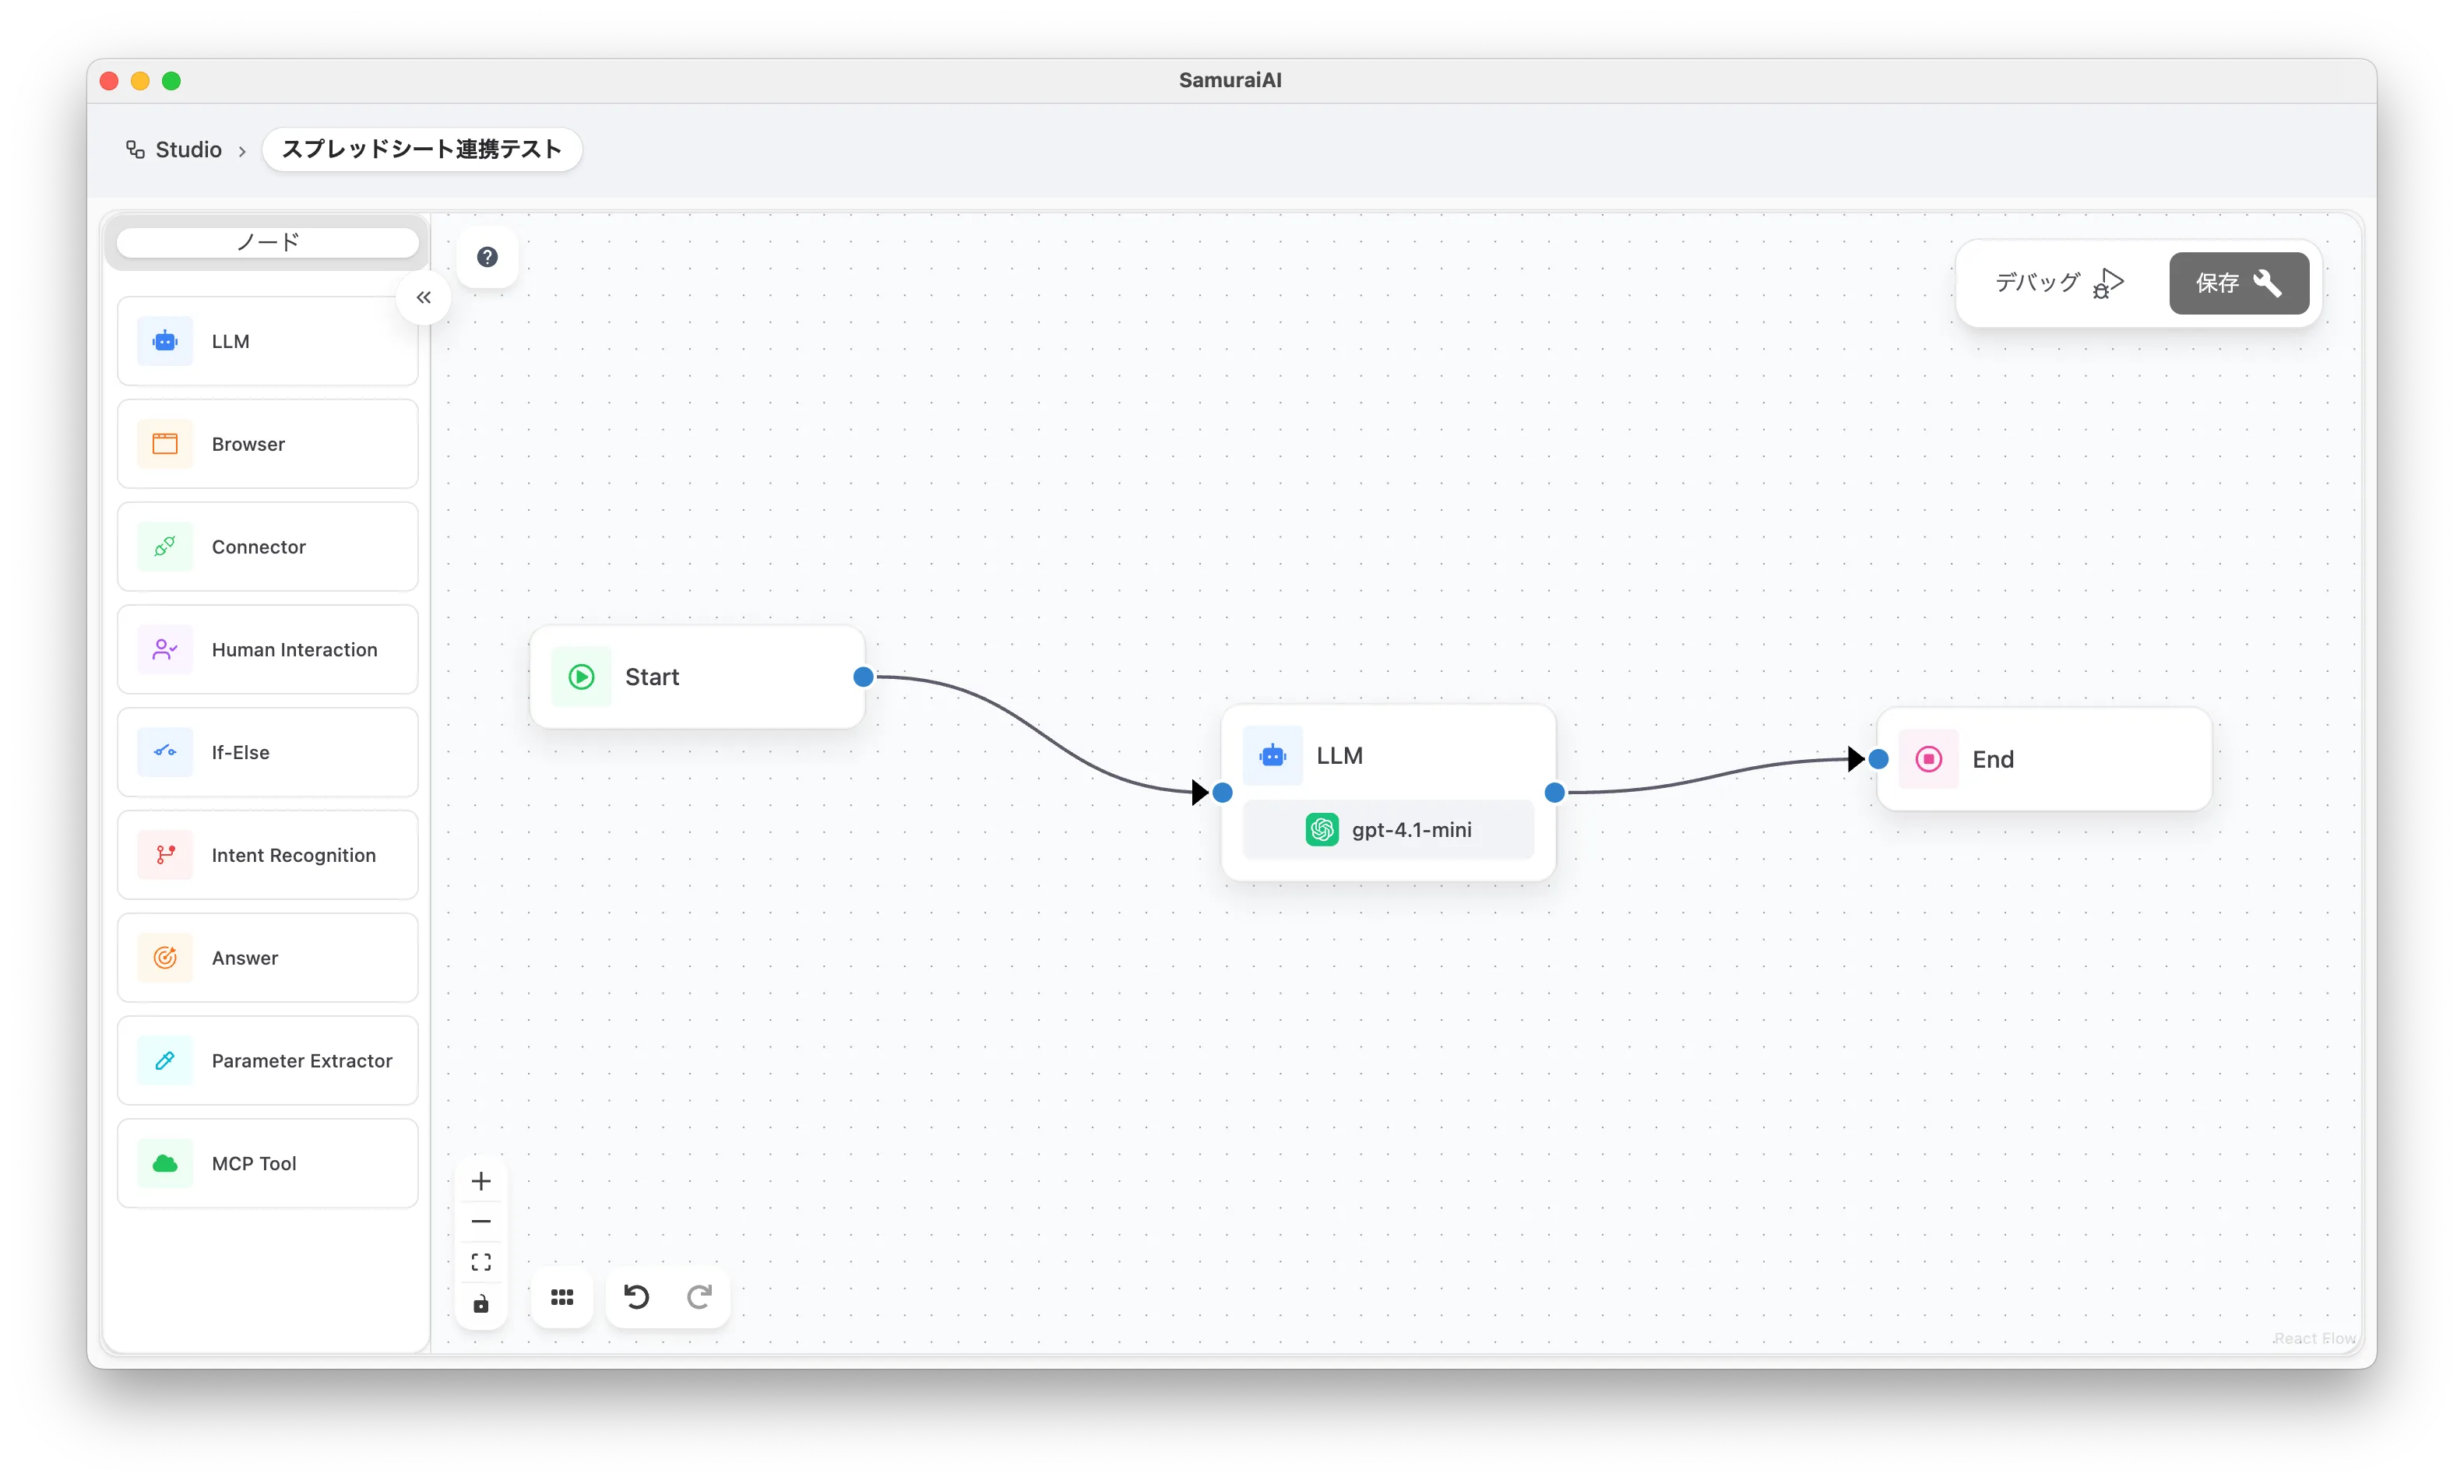Toggle canvas interactivity lock
The width and height of the screenshot is (2464, 1484).
(x=481, y=1304)
